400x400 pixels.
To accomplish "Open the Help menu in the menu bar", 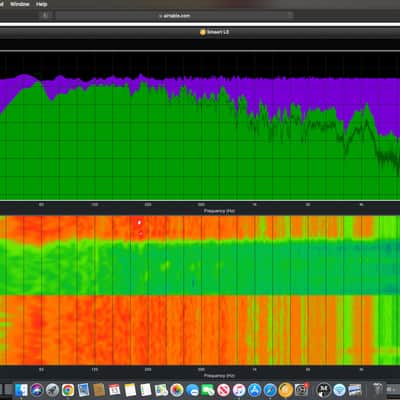I will pos(41,4).
